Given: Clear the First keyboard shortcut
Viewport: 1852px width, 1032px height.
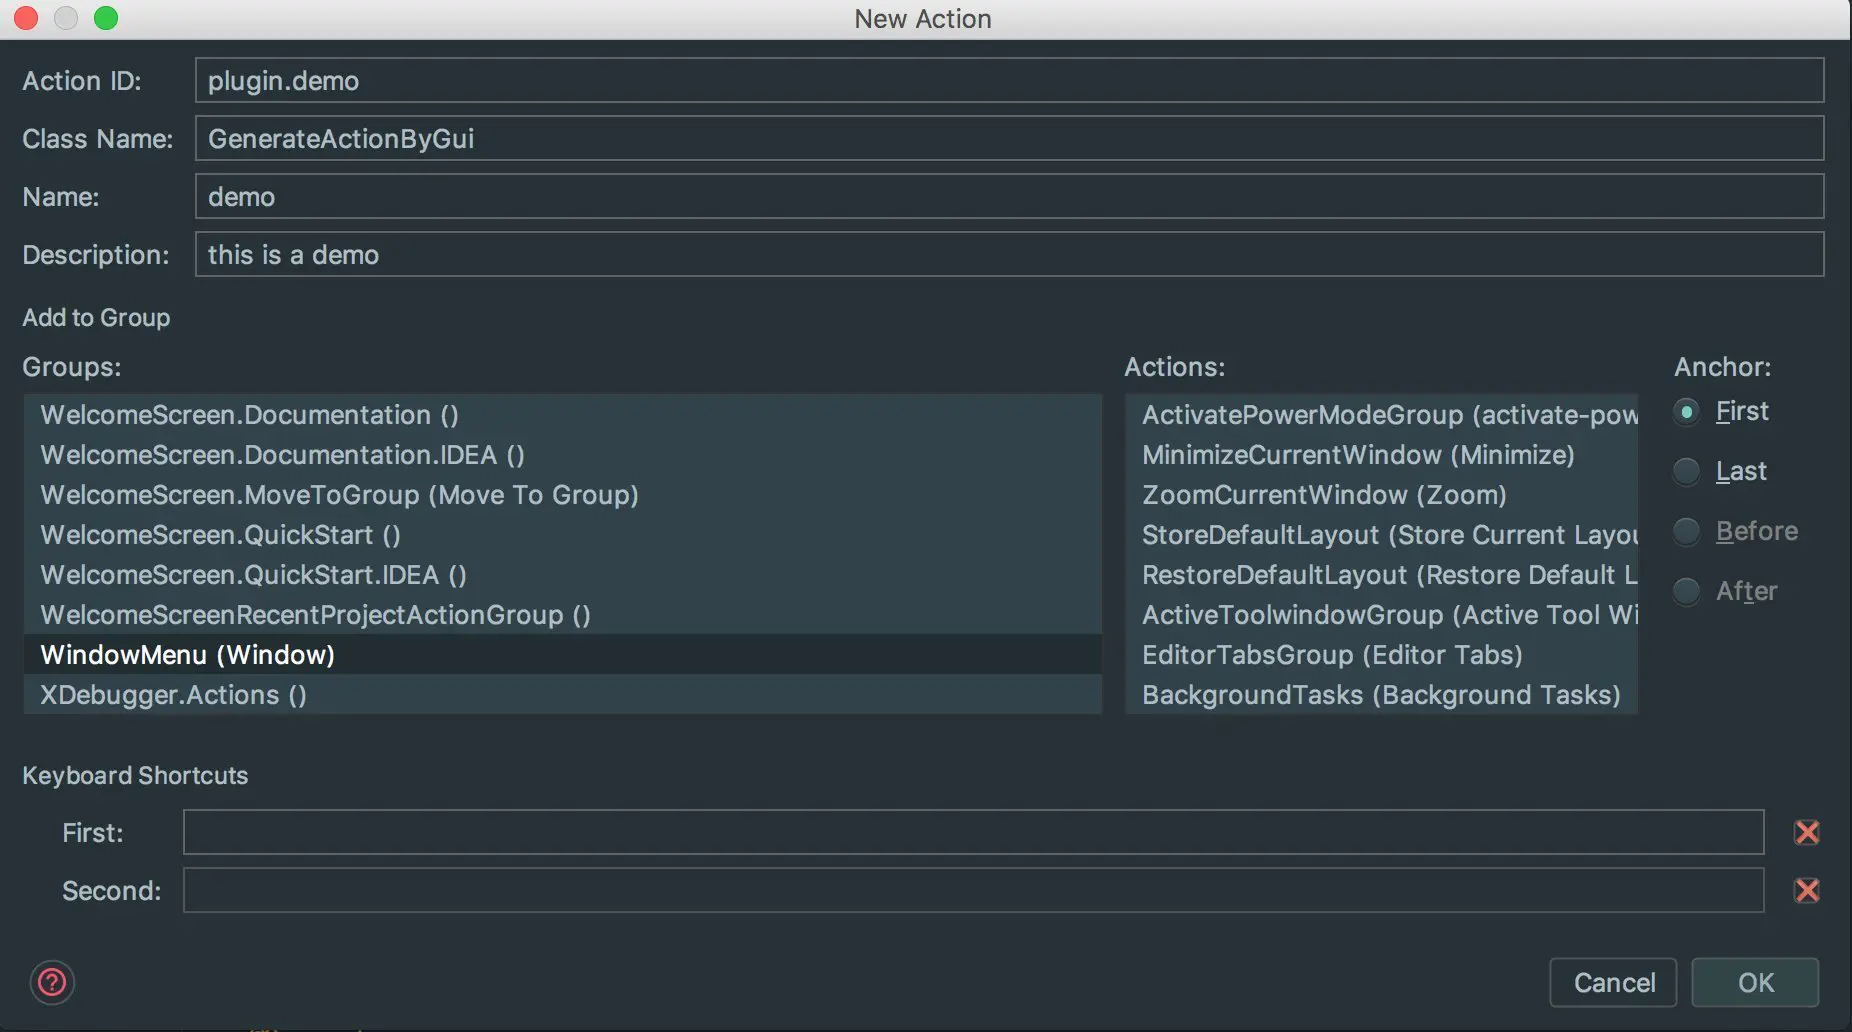Looking at the screenshot, I should coord(1806,832).
